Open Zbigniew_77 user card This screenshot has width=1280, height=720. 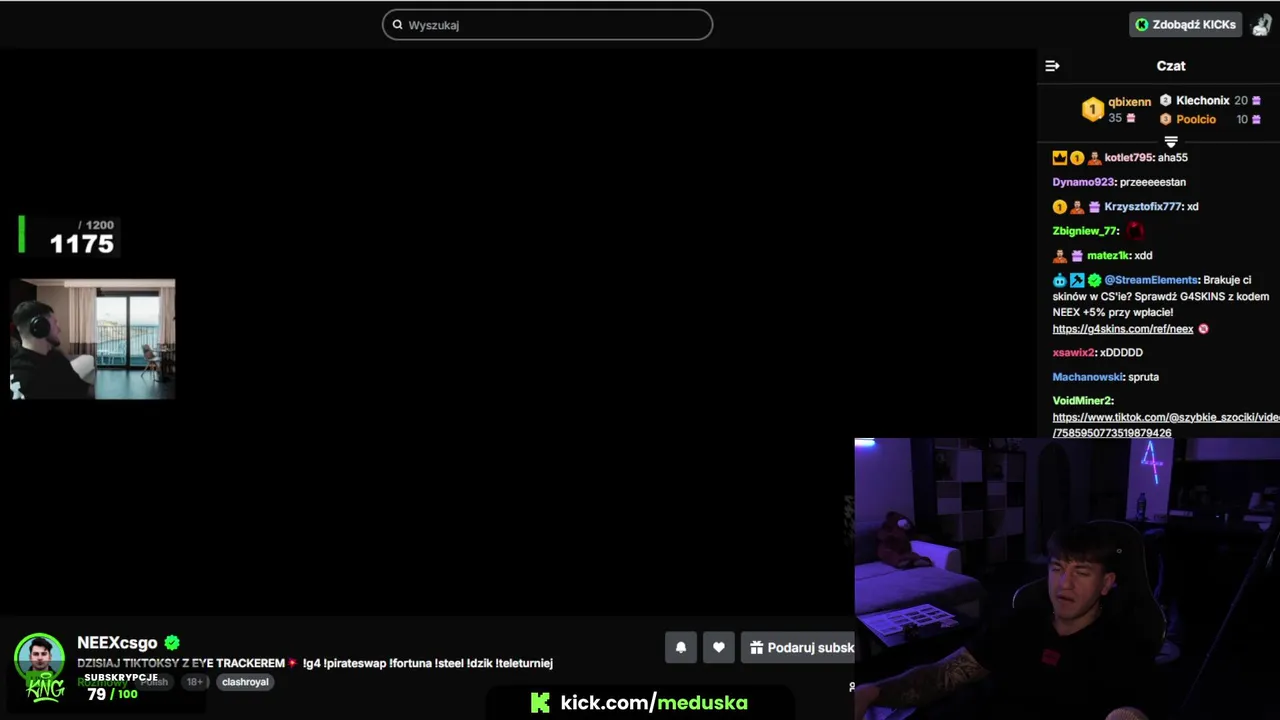1084,231
